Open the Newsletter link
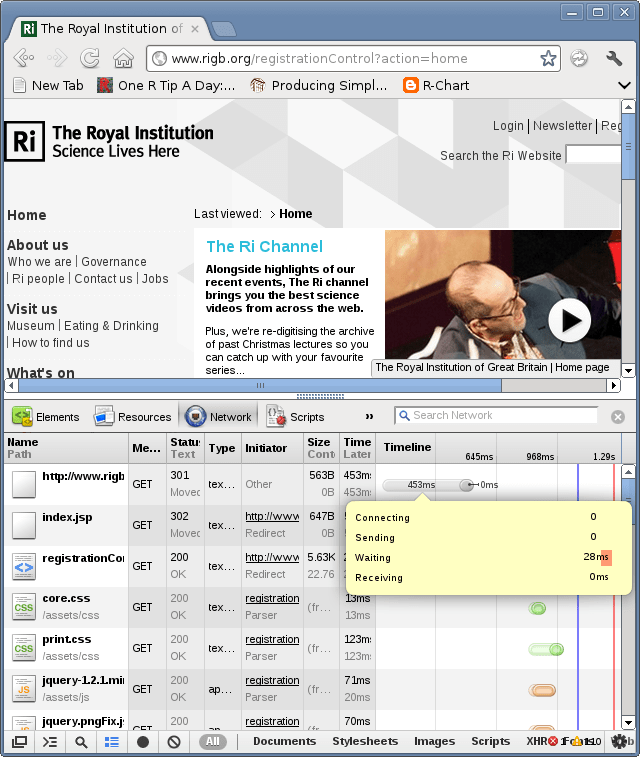 (x=562, y=126)
